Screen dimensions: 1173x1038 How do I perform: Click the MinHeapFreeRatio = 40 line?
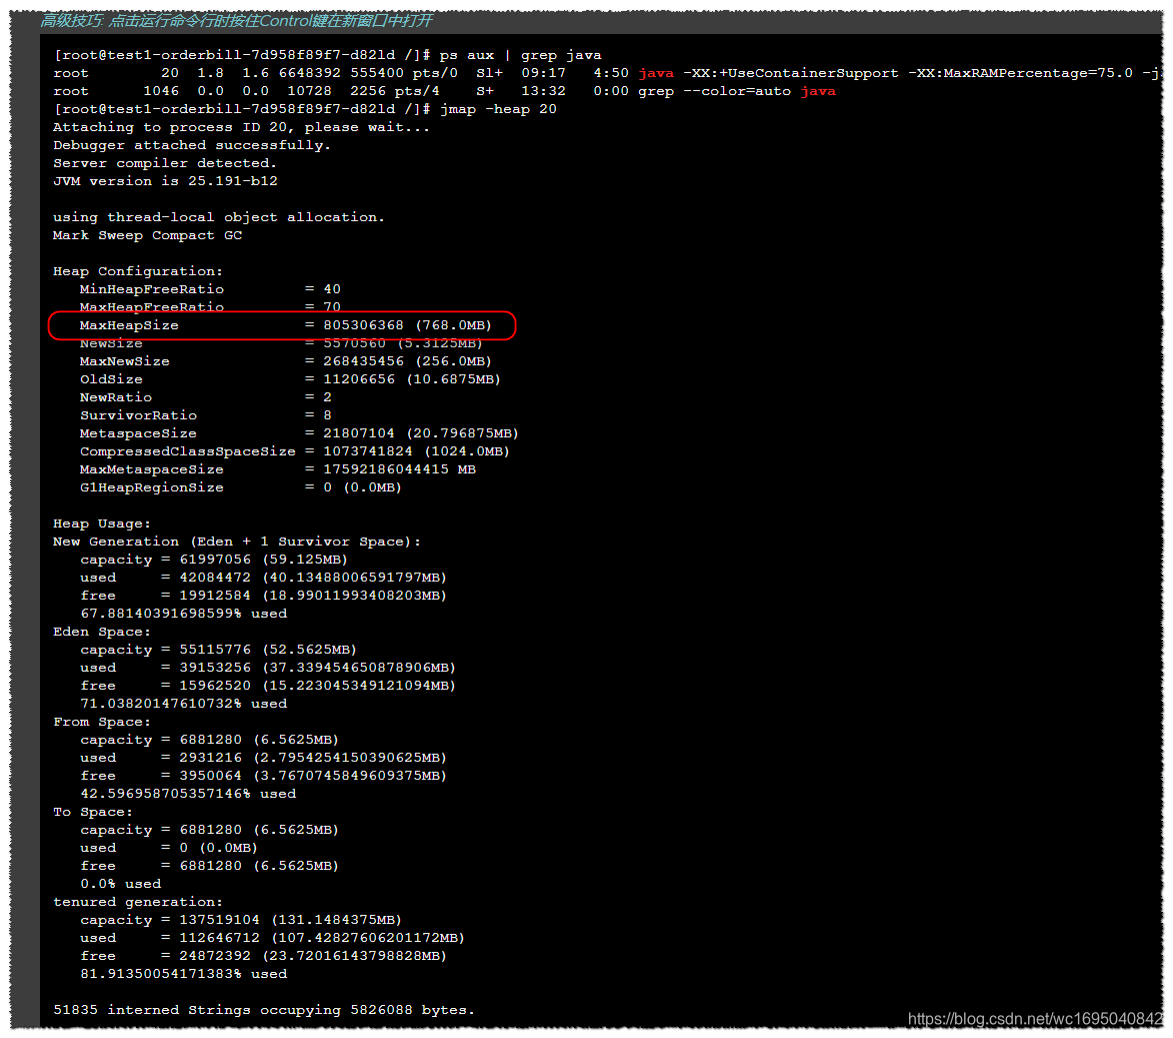(210, 289)
